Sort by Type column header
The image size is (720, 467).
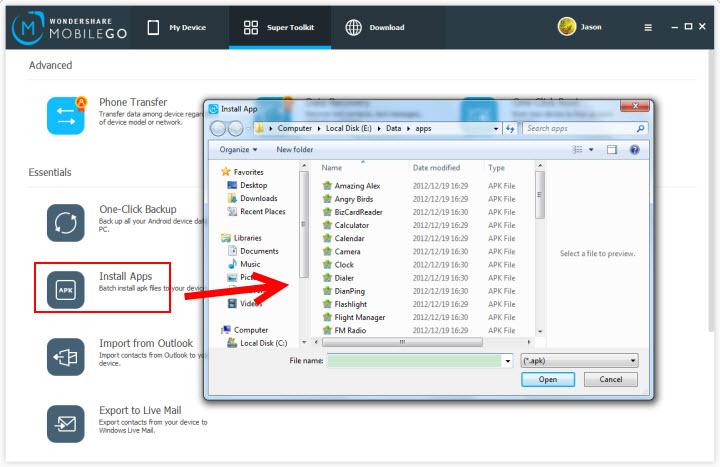496,168
